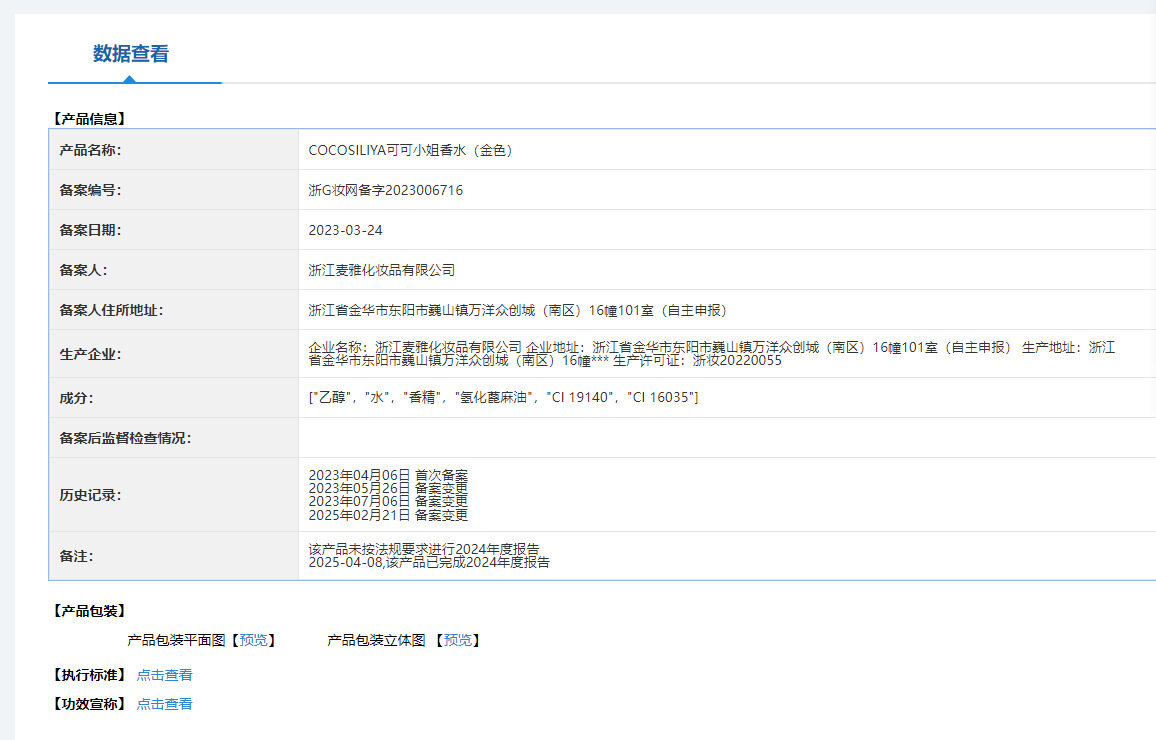
Task: Click the 产品名称 row label
Action: click(90, 150)
